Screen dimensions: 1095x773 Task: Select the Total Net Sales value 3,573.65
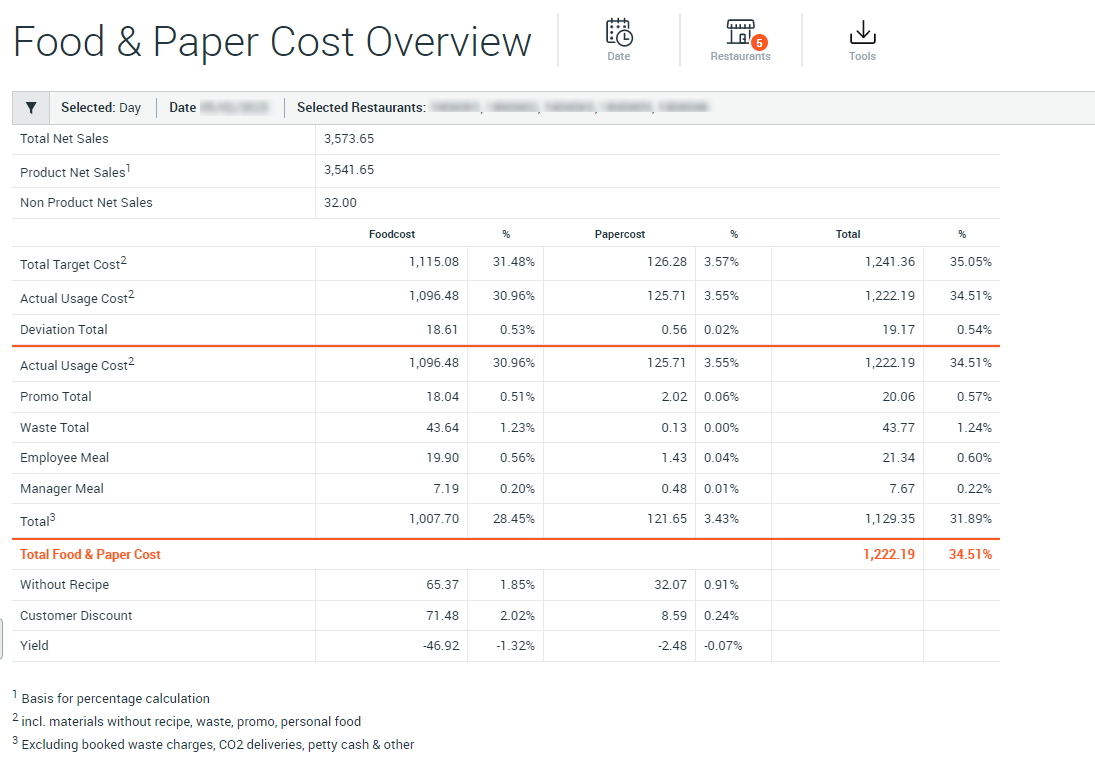pos(348,138)
